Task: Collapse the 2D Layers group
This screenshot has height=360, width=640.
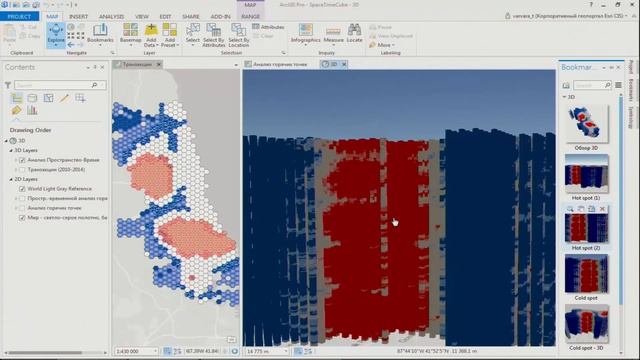Action: pos(11,179)
